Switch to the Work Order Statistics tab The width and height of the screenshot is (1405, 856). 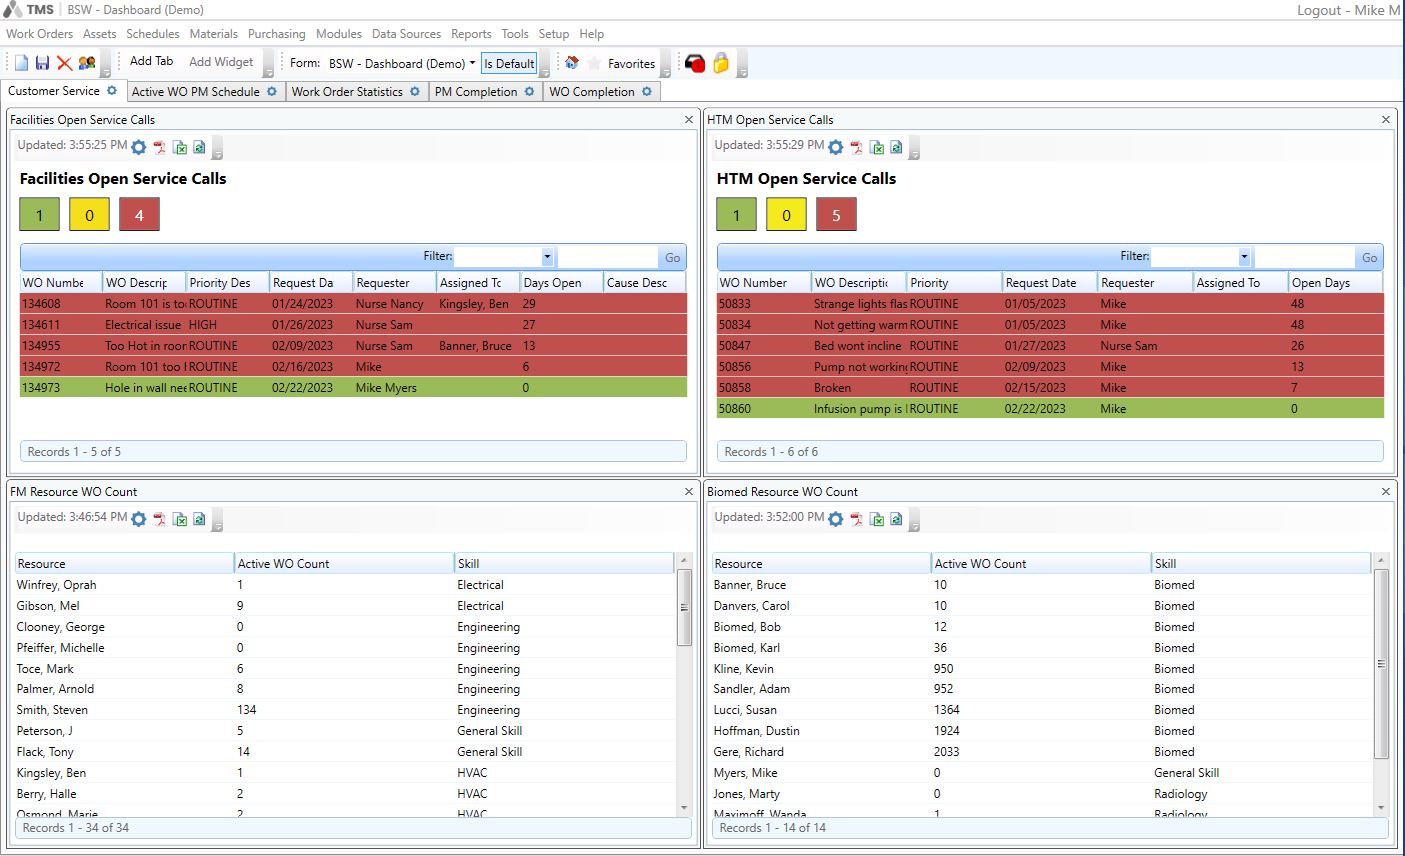(347, 92)
